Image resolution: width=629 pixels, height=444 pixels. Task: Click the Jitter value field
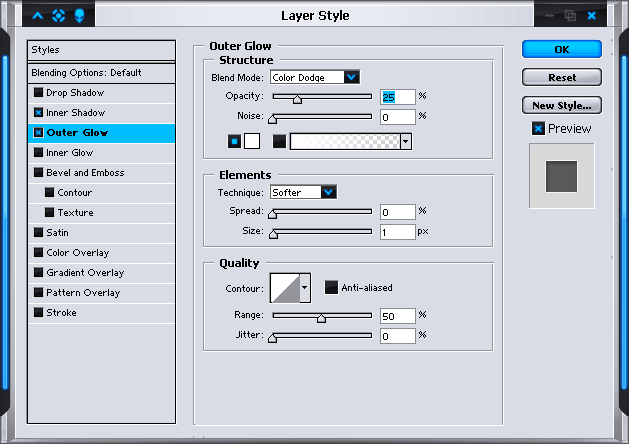tap(398, 336)
